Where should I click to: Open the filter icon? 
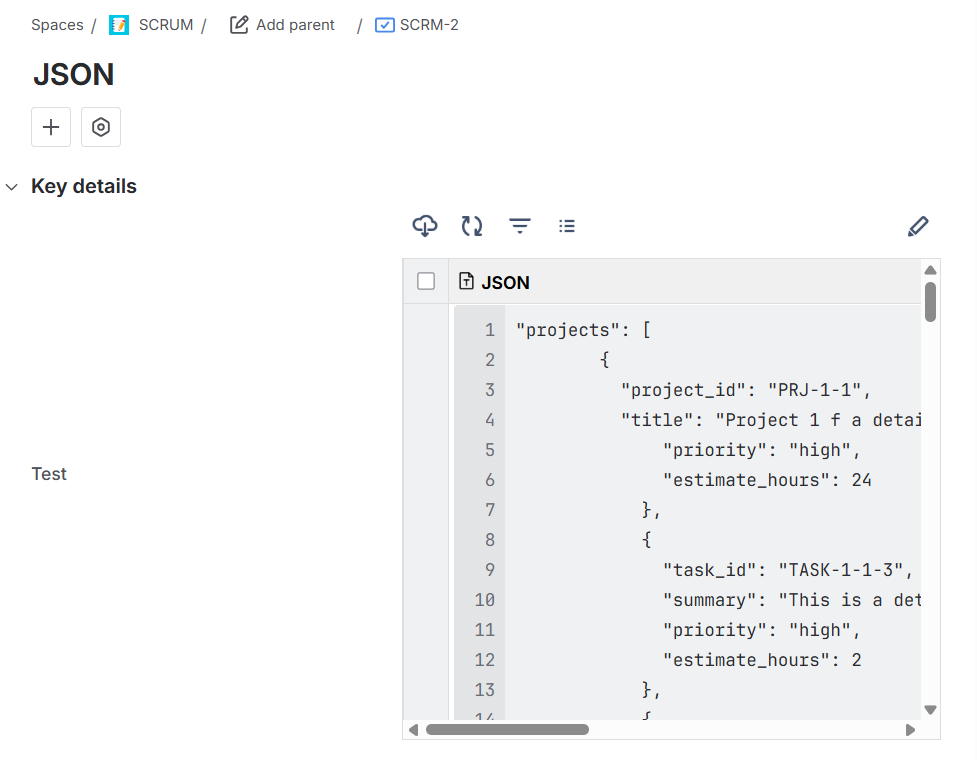[x=520, y=226]
